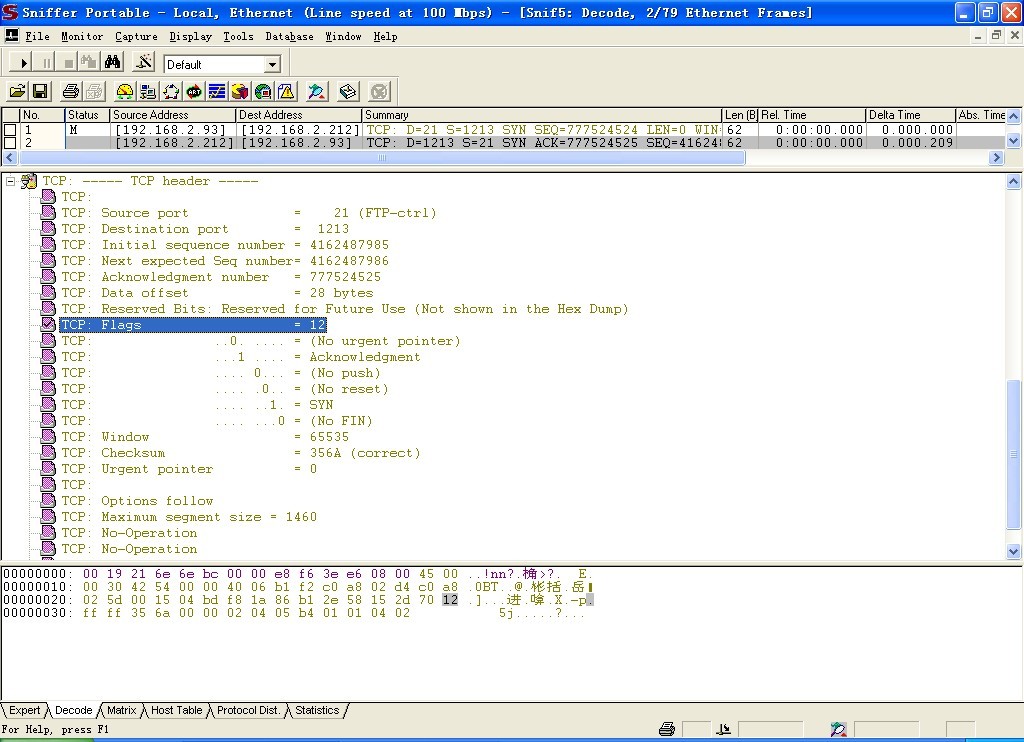
Task: Open the Monitor menu
Action: tap(82, 37)
